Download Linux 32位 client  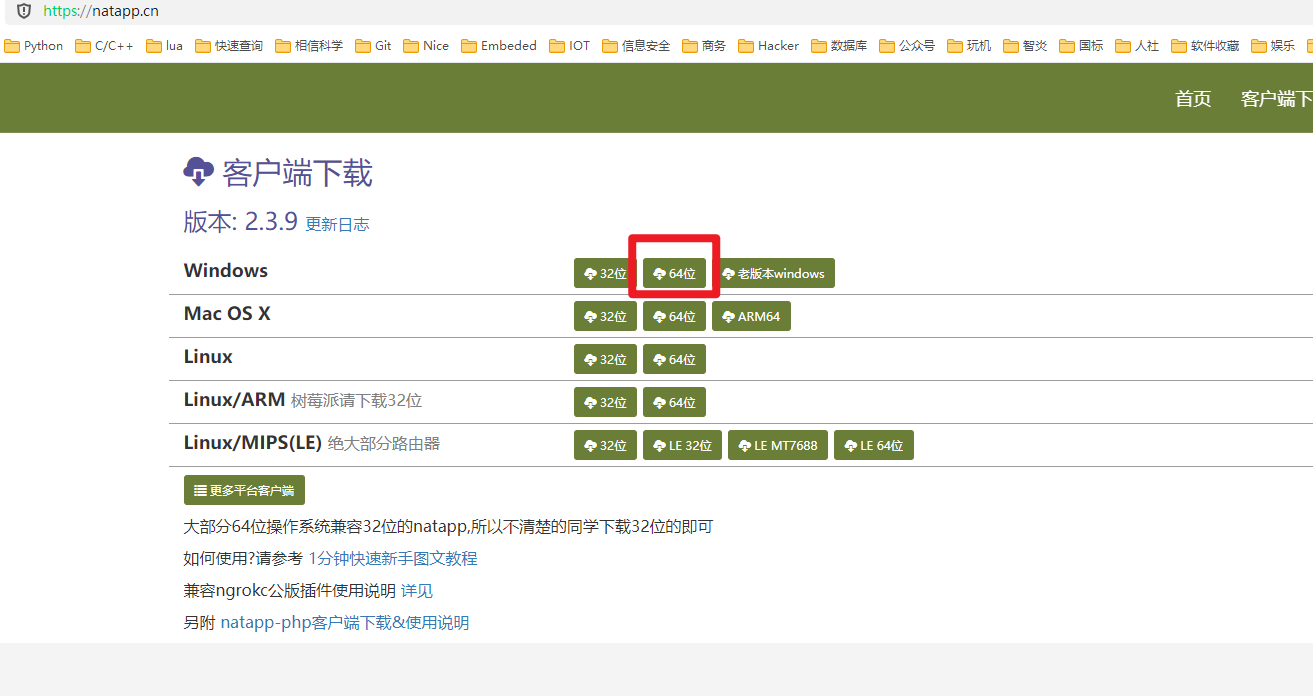click(x=605, y=359)
